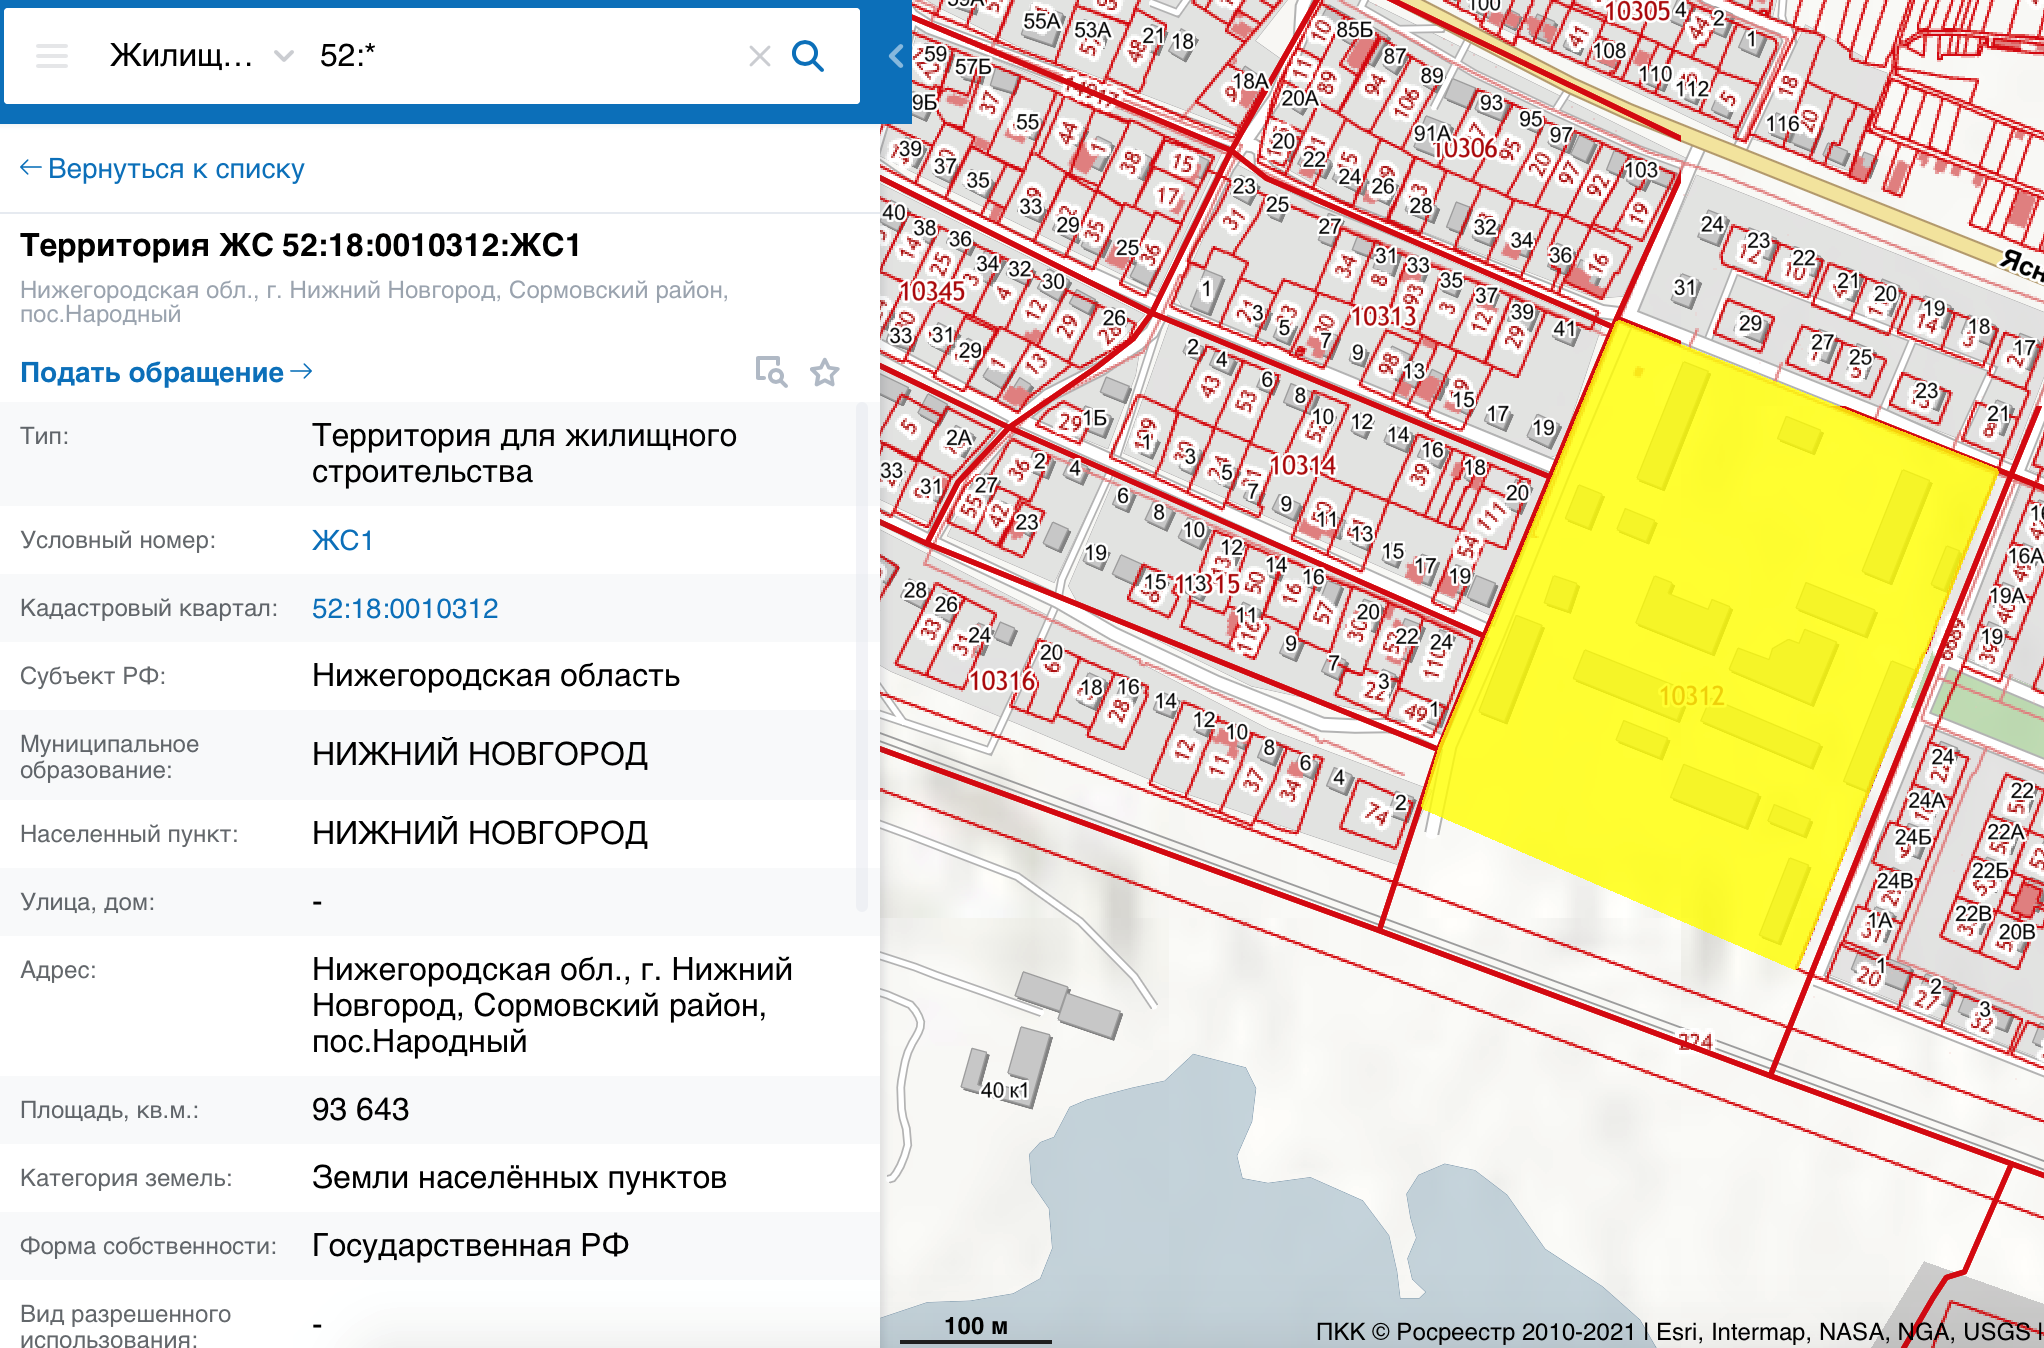Click the 10313 quarter label on the map
This screenshot has height=1348, width=2044.
[x=1384, y=317]
